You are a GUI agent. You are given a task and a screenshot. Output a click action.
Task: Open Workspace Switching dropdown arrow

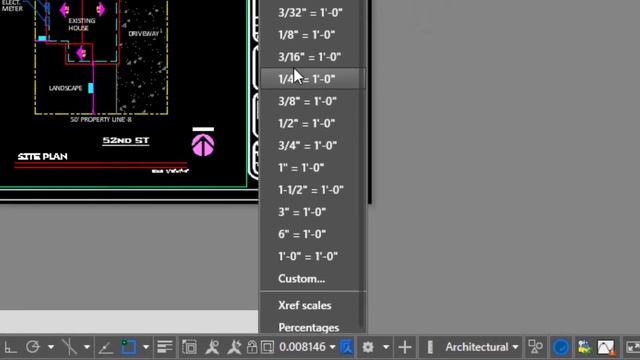point(386,347)
